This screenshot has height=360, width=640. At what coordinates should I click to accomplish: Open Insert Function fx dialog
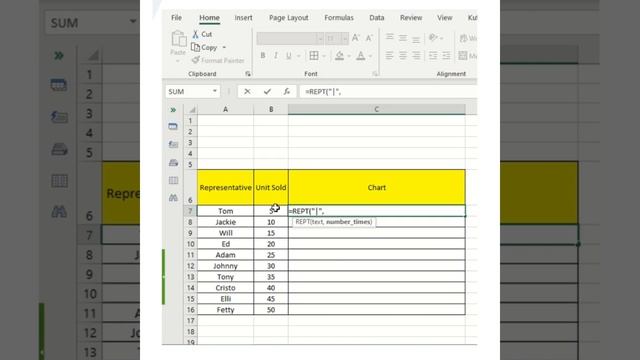coord(287,91)
